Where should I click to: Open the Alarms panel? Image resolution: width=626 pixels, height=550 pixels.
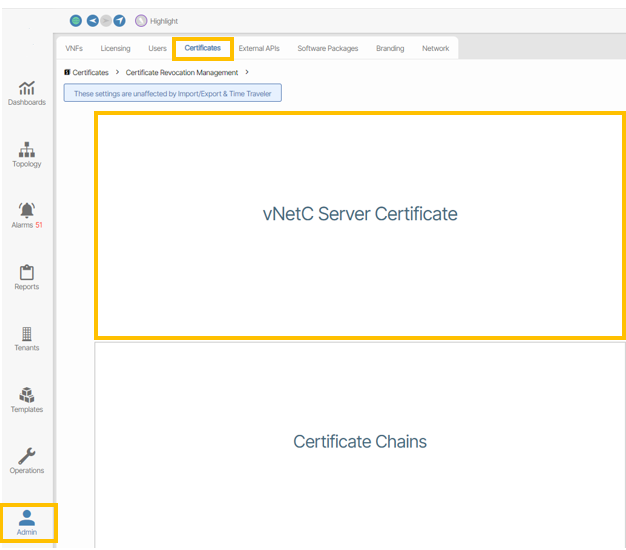pos(27,215)
